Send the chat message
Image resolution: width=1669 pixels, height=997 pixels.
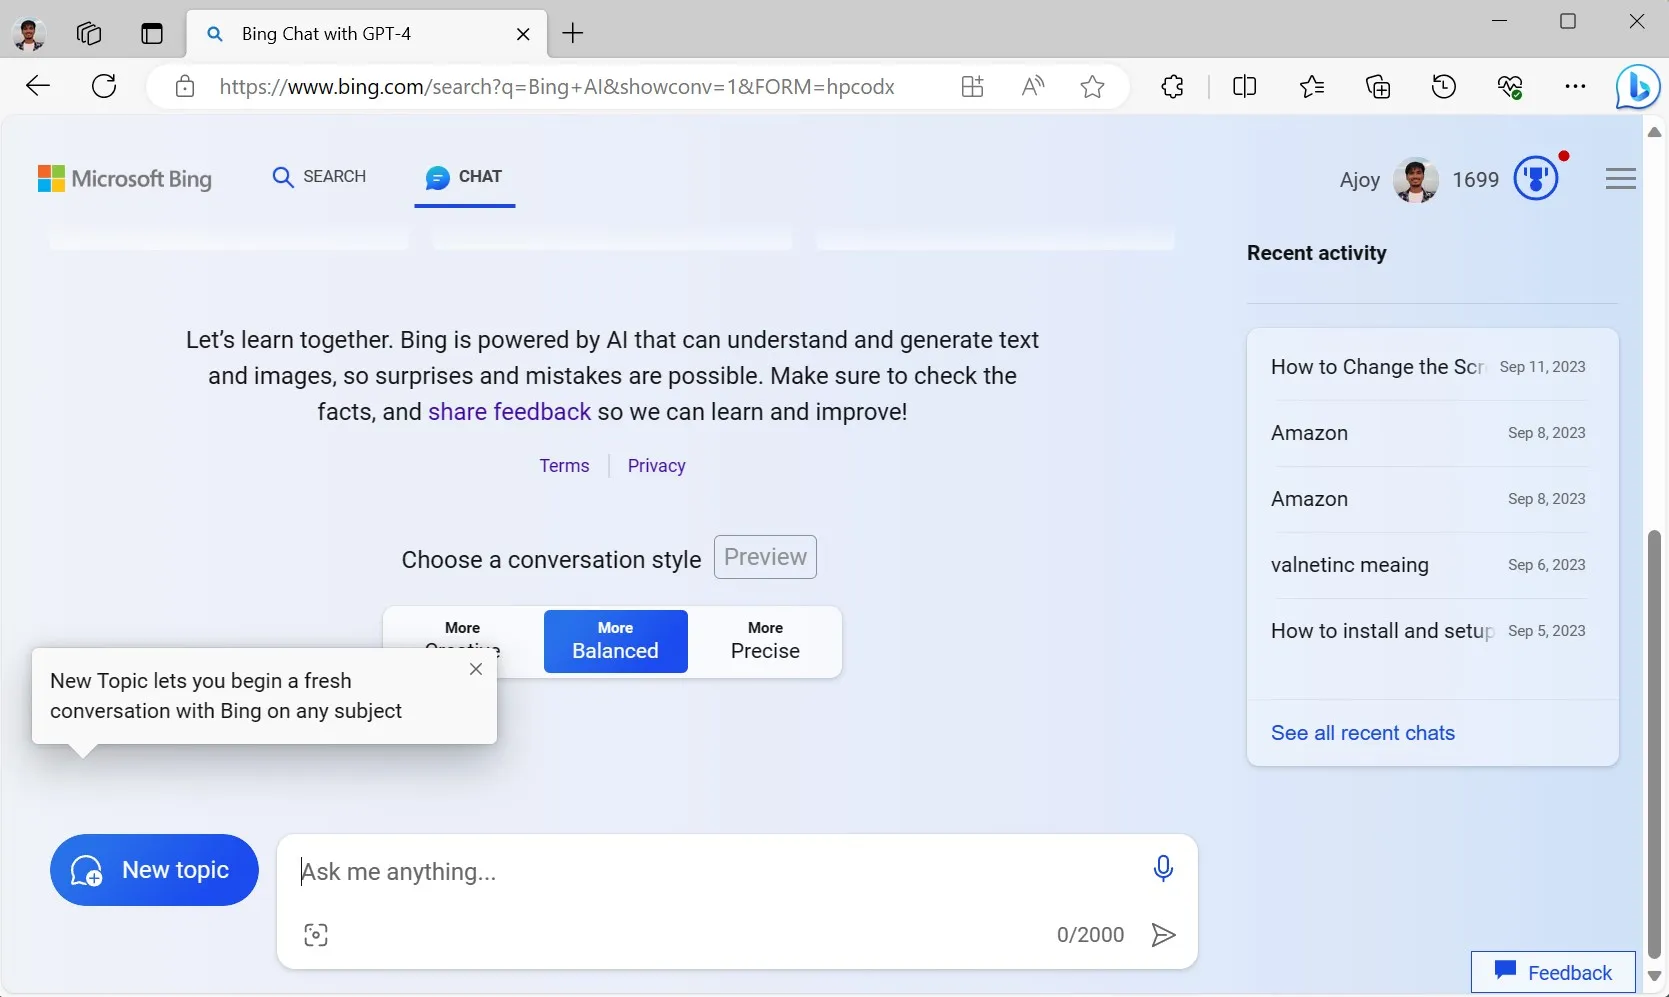(1163, 935)
